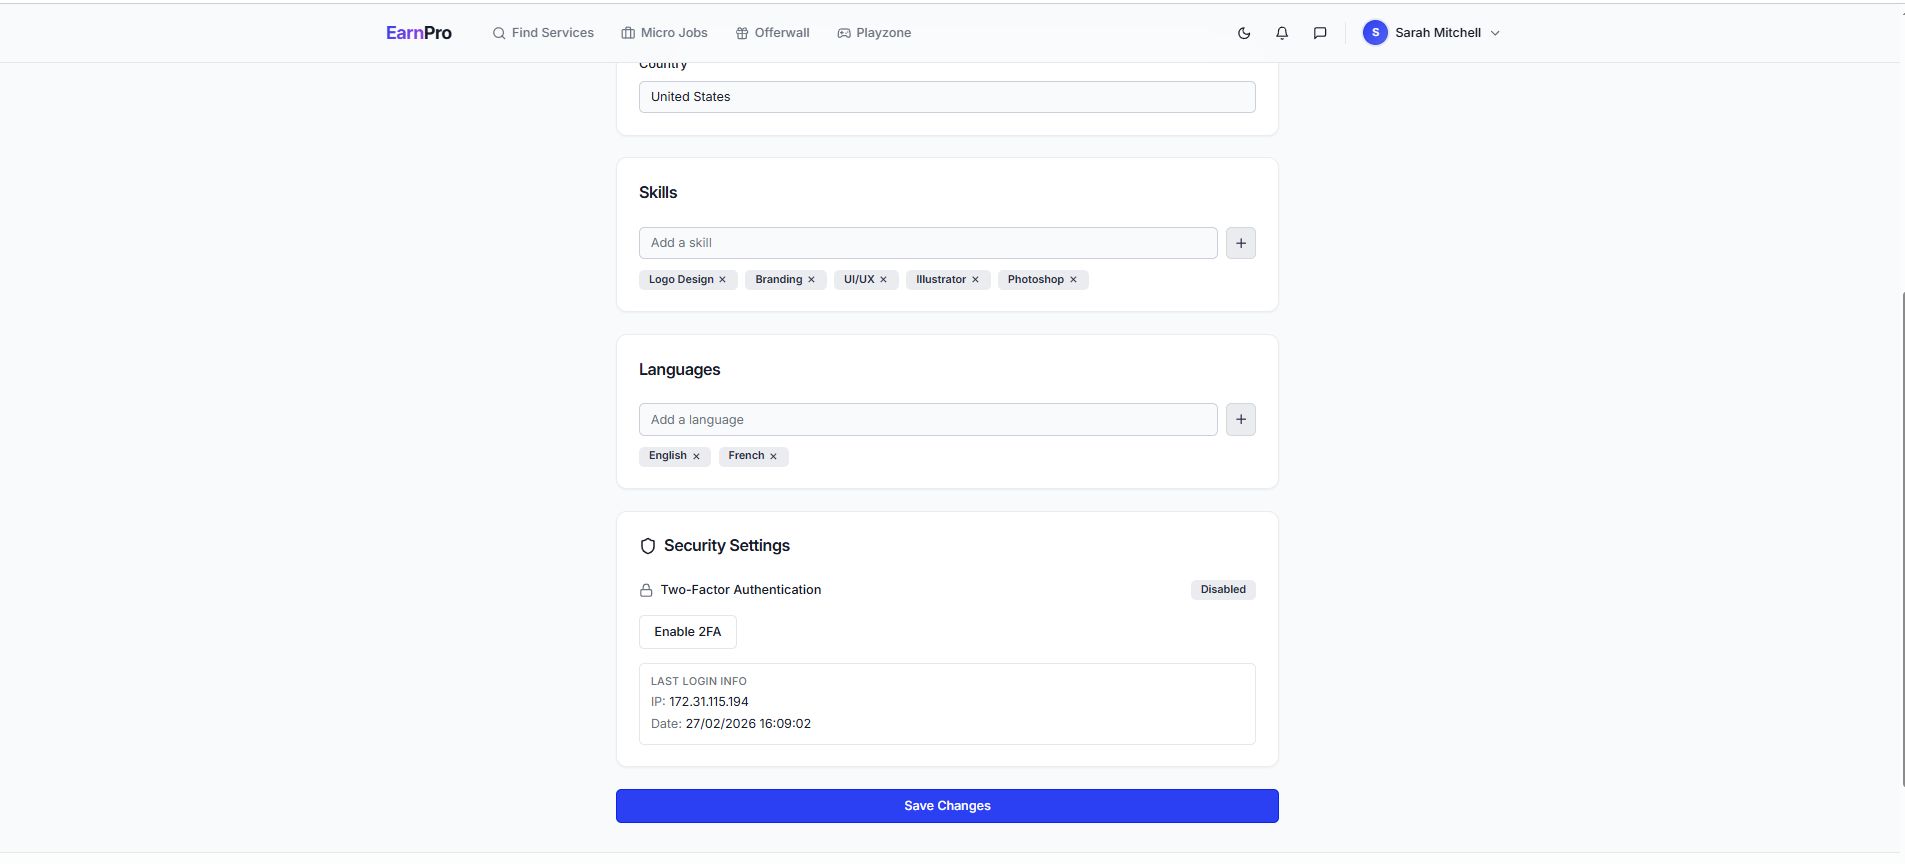The width and height of the screenshot is (1905, 864).
Task: Click the plus icon to add skill
Action: coord(1240,243)
